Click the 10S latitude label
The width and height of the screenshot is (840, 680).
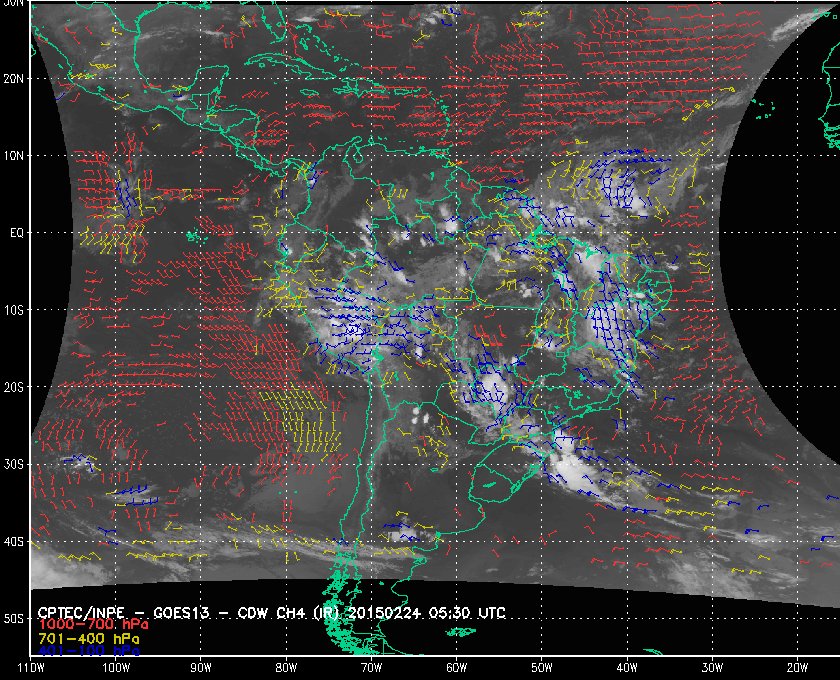(x=13, y=310)
